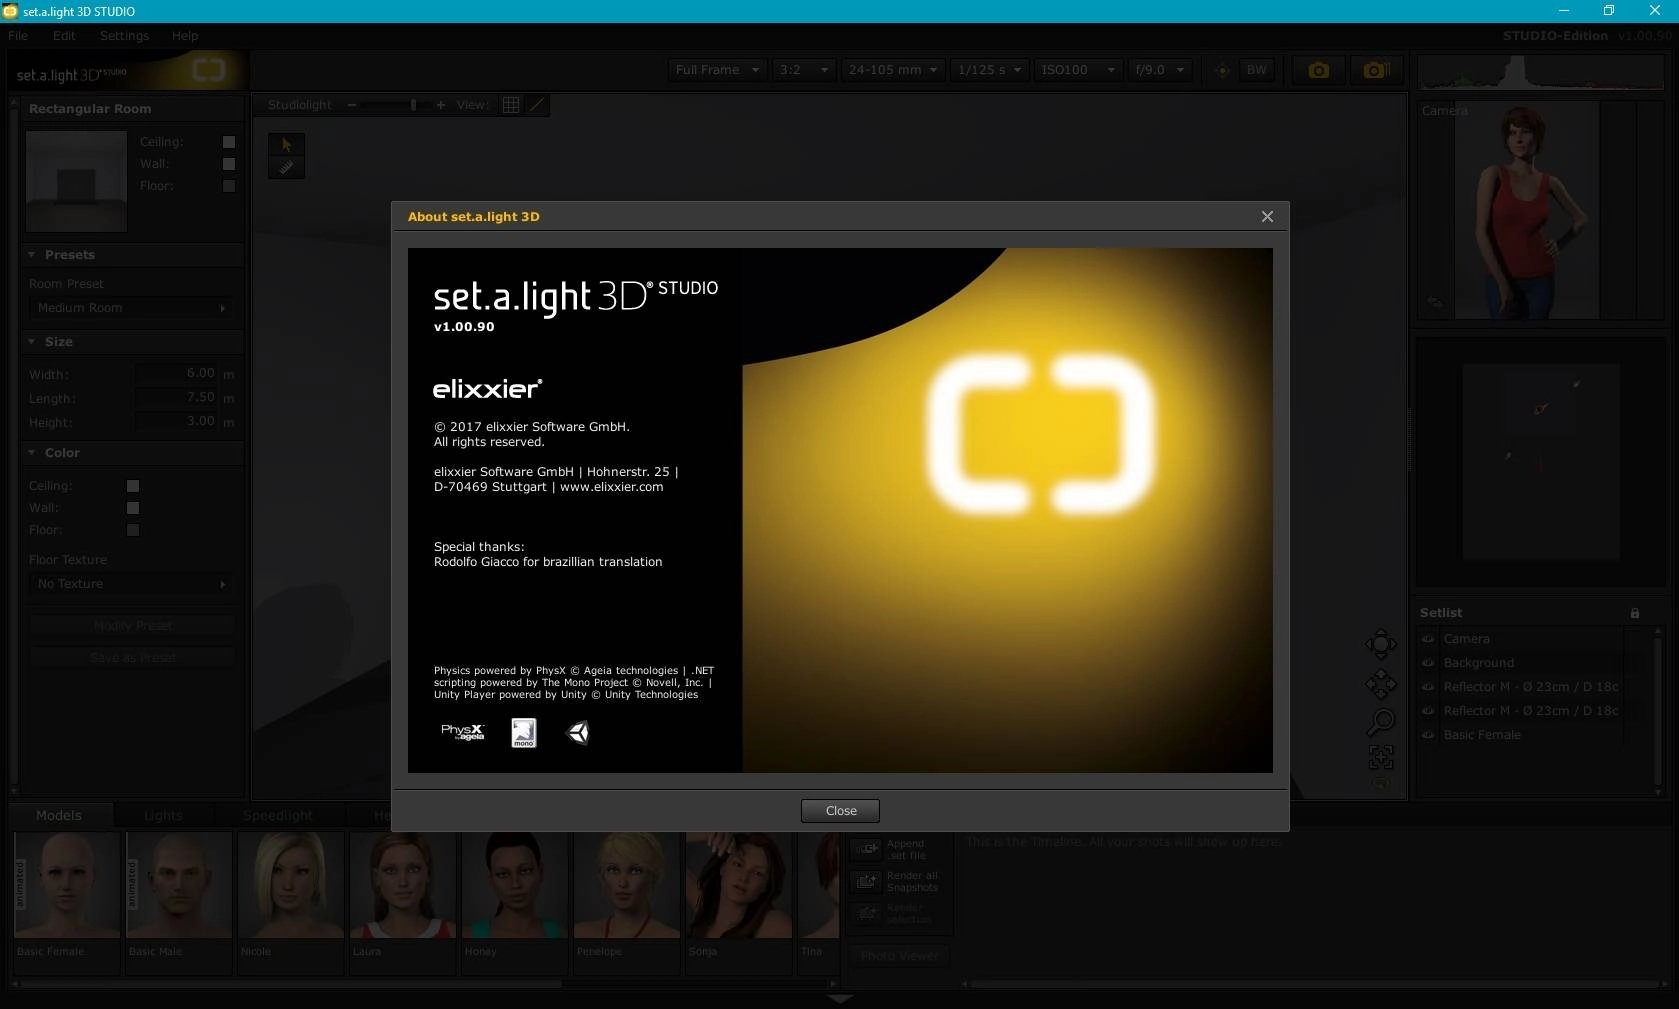This screenshot has width=1679, height=1009.
Task: Click the Length value field 7.50
Action: (x=176, y=398)
